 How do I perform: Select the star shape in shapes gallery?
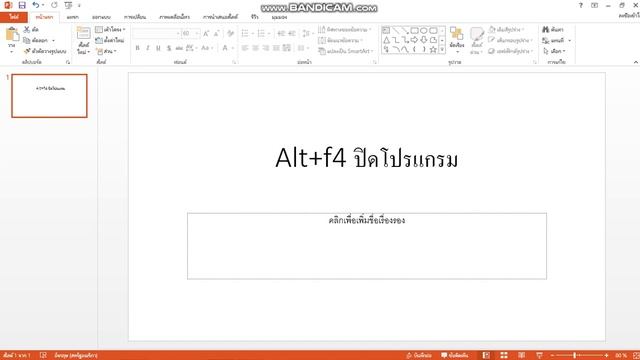(433, 49)
